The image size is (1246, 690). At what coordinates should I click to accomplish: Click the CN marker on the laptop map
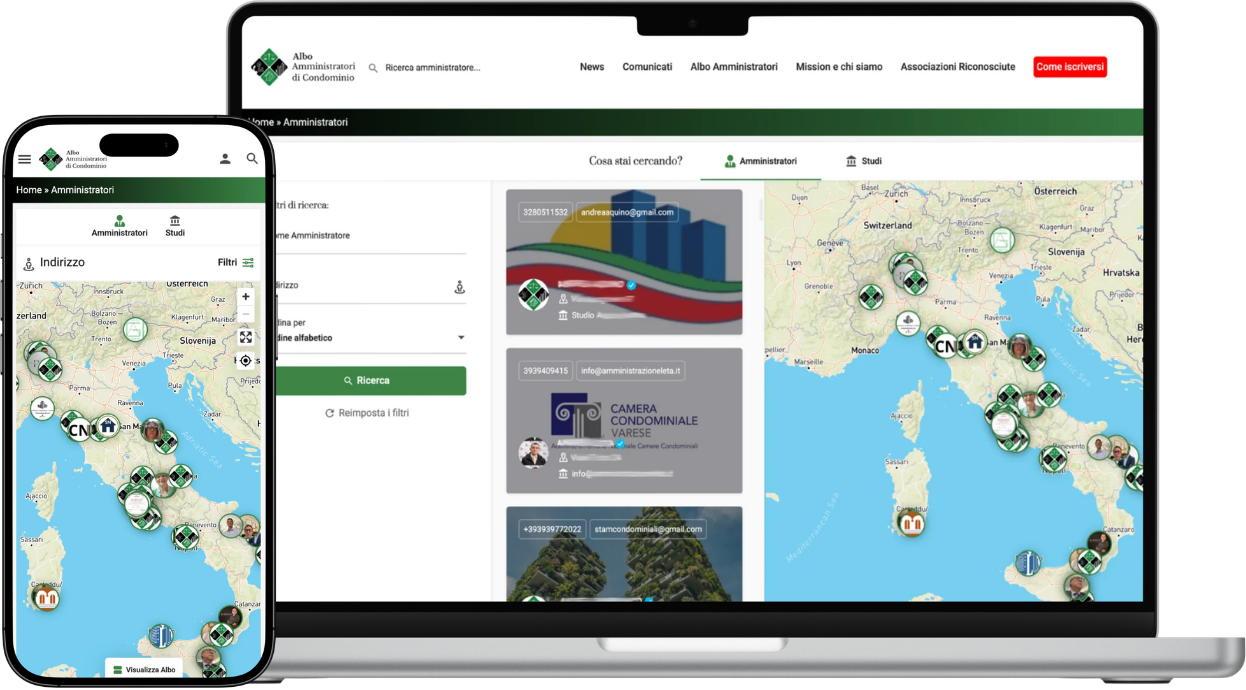tap(945, 347)
